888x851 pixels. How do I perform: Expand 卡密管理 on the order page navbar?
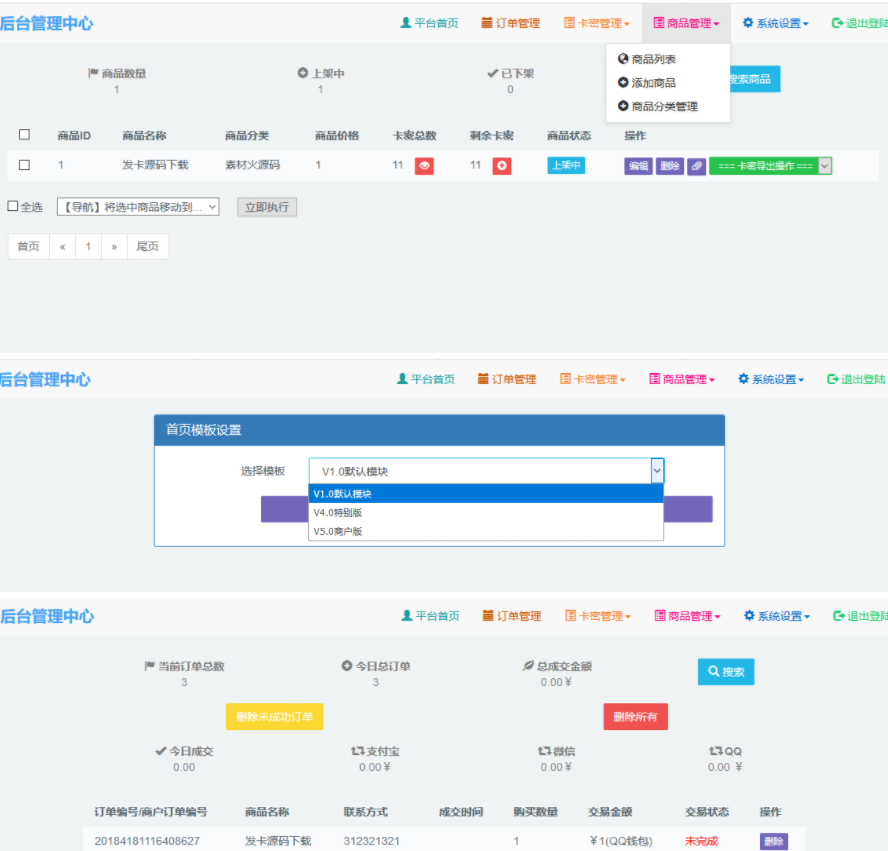tap(598, 615)
